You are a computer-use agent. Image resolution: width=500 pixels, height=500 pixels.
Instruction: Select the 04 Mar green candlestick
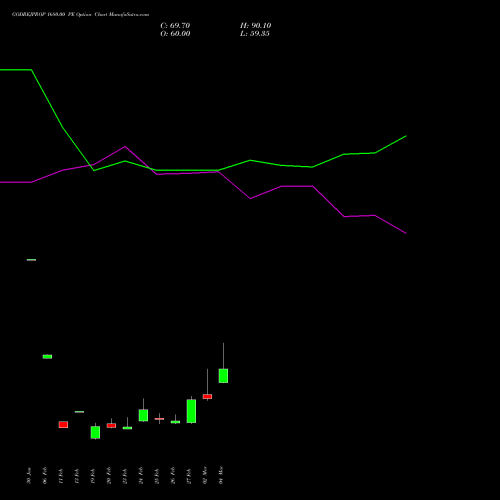pyautogui.click(x=223, y=376)
